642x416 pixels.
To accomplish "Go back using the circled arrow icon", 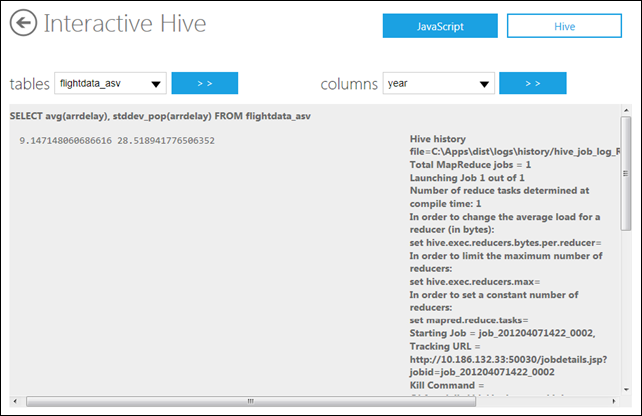I will (x=23, y=23).
